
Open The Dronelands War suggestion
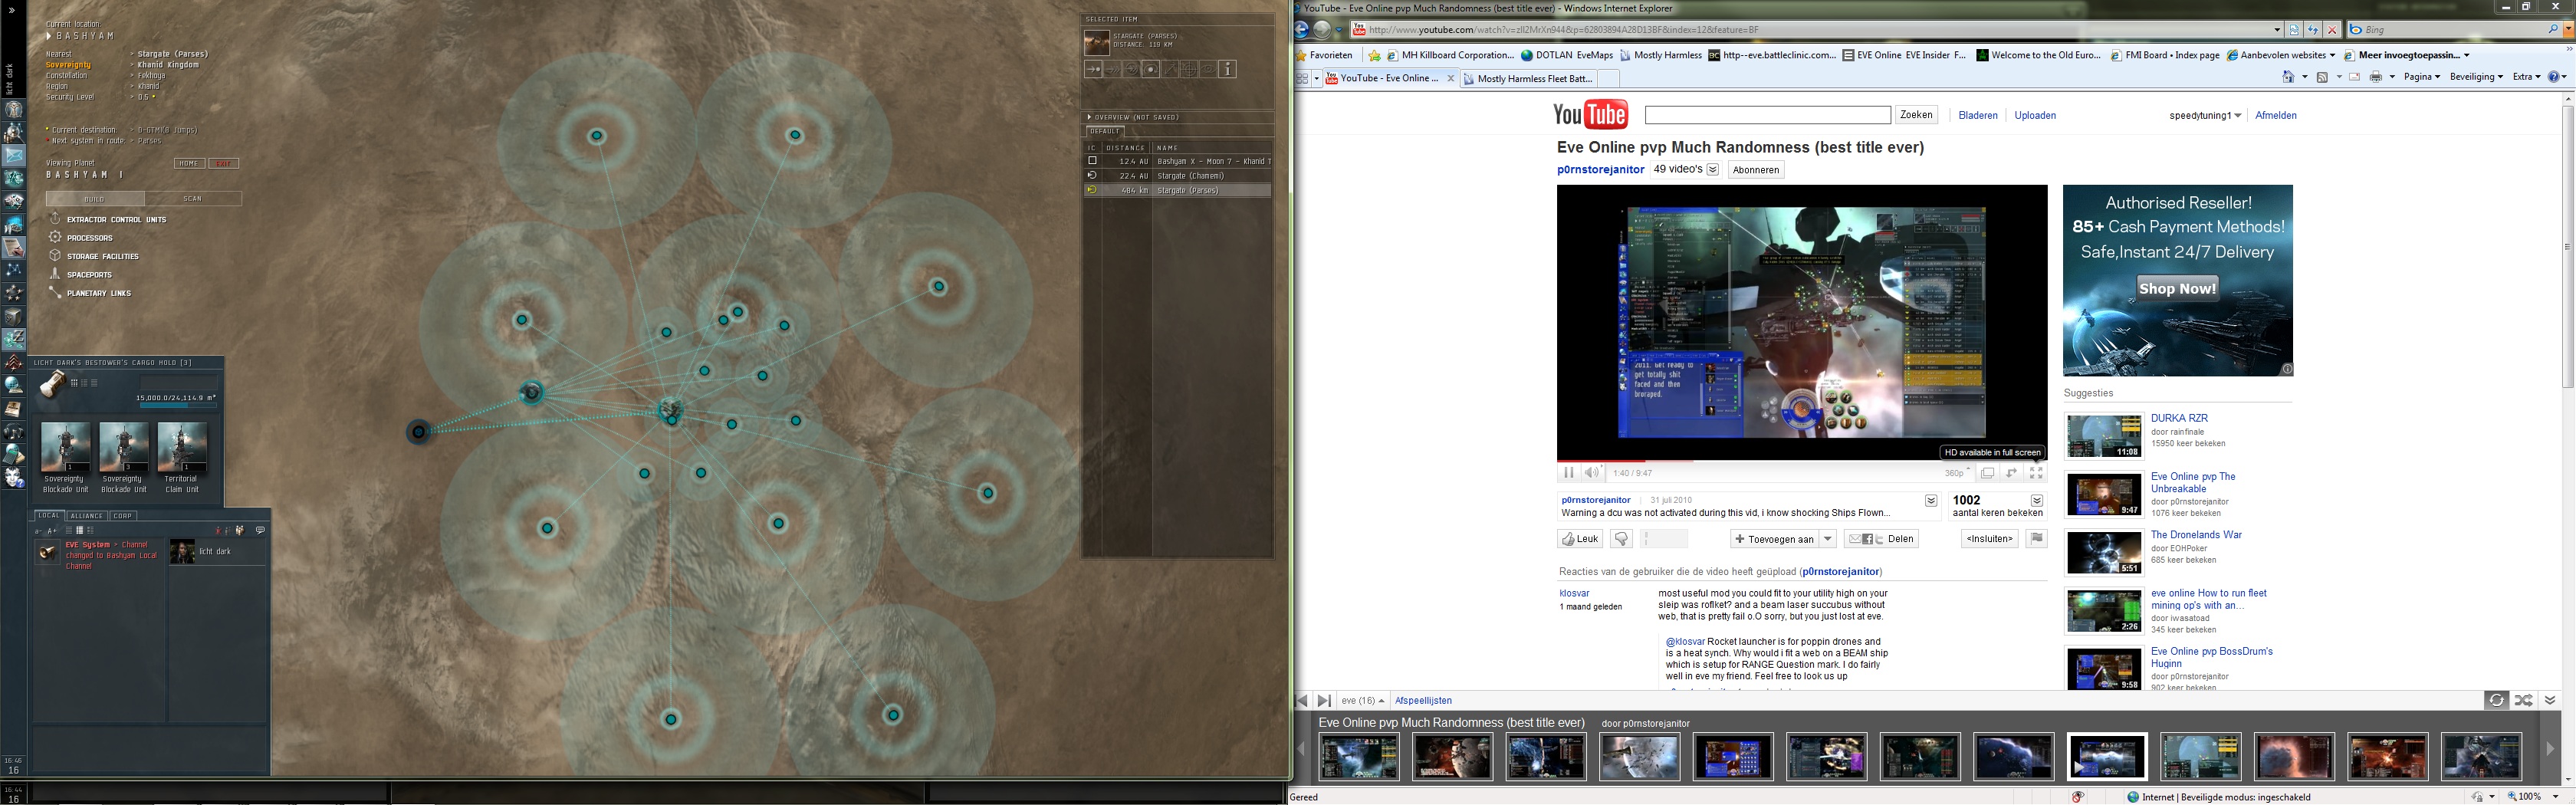pos(2196,535)
